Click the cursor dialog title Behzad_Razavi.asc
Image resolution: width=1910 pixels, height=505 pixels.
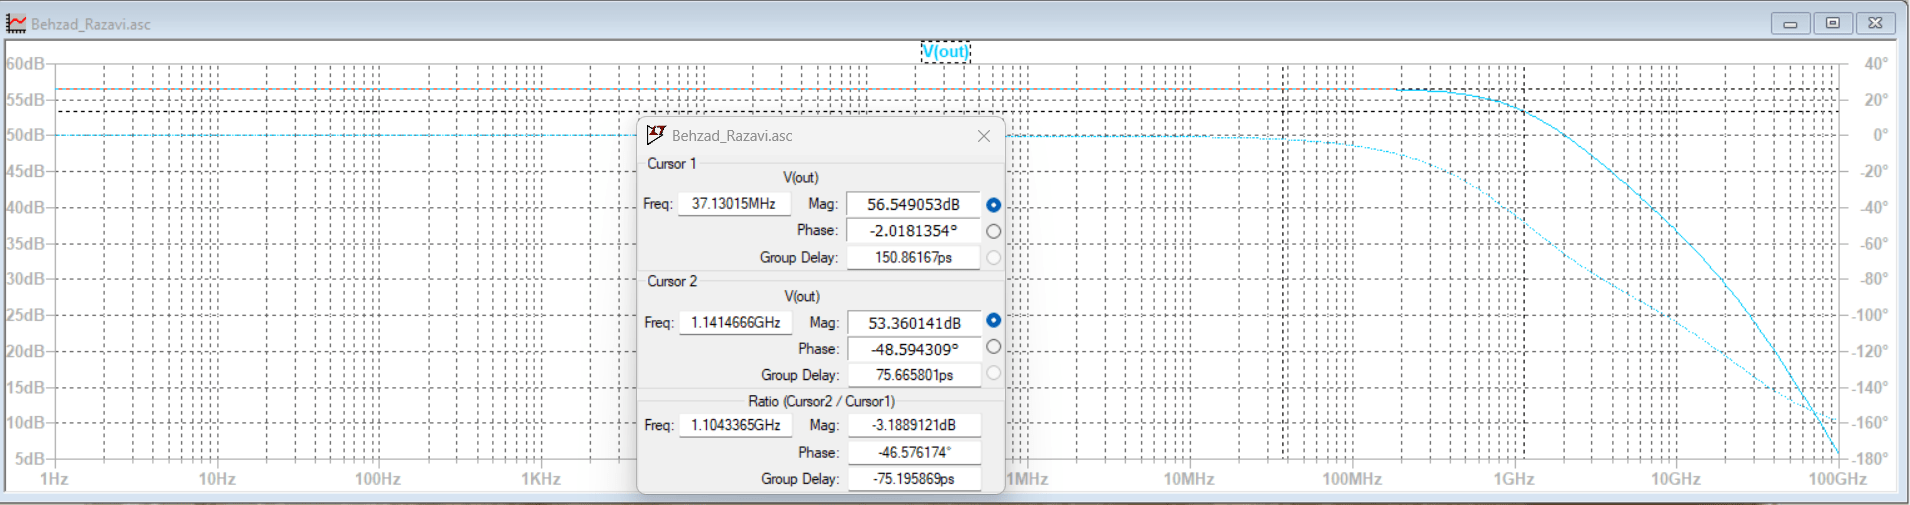pos(732,136)
